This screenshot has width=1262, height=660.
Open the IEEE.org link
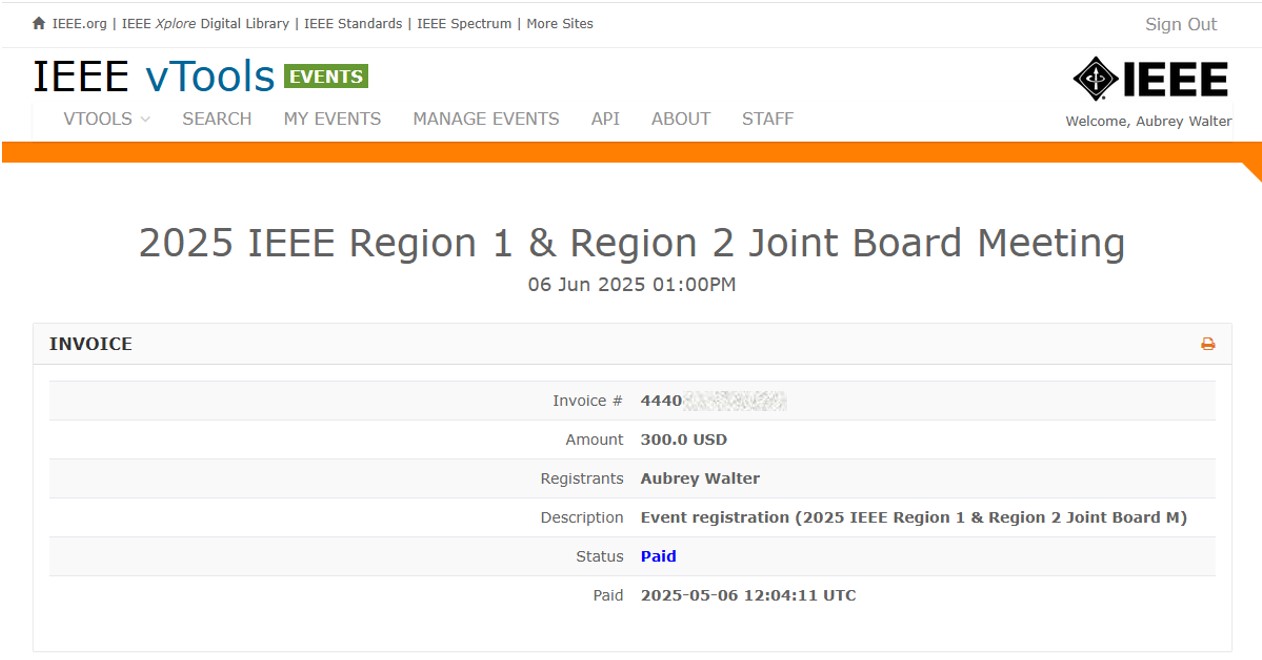pyautogui.click(x=79, y=24)
